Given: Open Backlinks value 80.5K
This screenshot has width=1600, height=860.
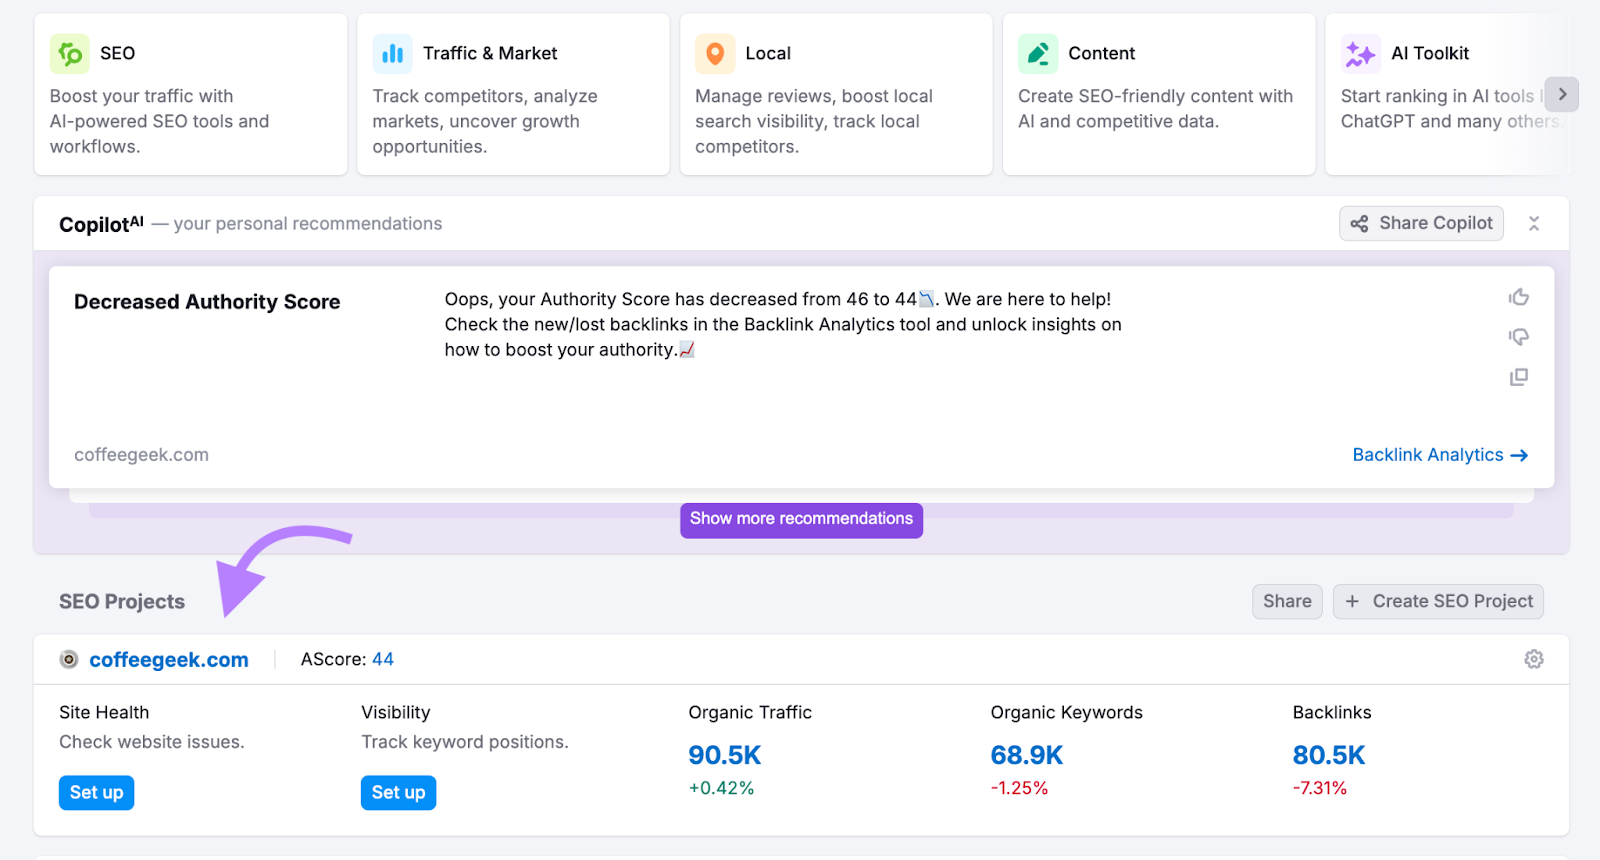Looking at the screenshot, I should pyautogui.click(x=1329, y=756).
